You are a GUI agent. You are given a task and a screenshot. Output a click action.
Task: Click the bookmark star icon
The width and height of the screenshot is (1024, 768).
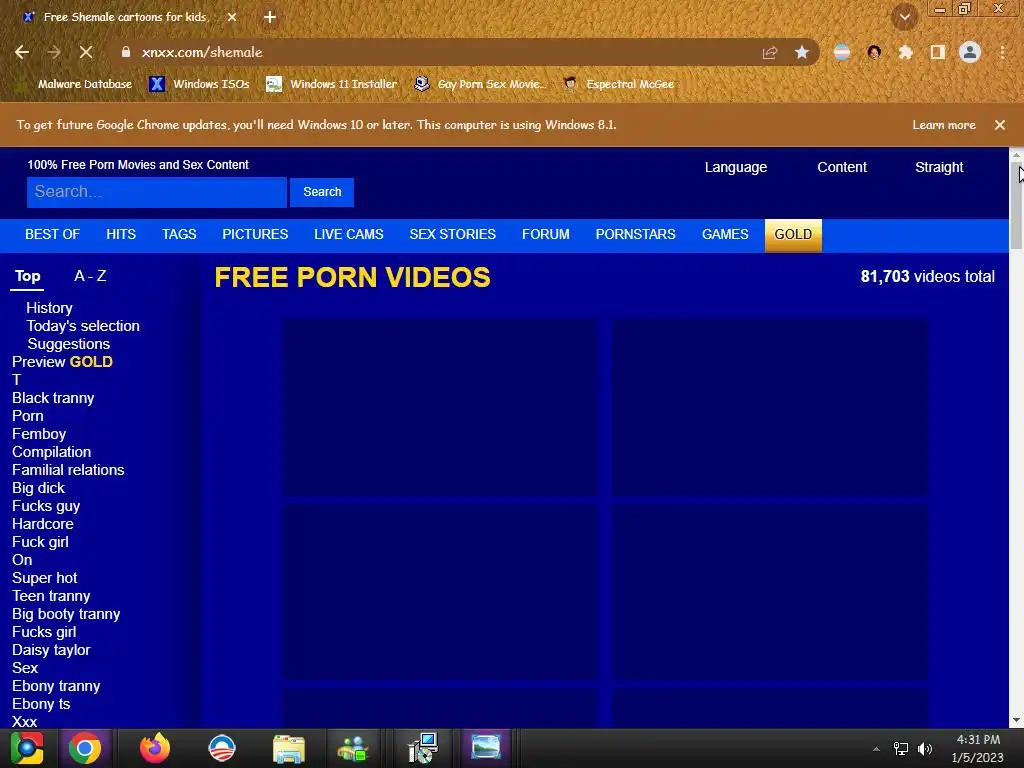(802, 53)
